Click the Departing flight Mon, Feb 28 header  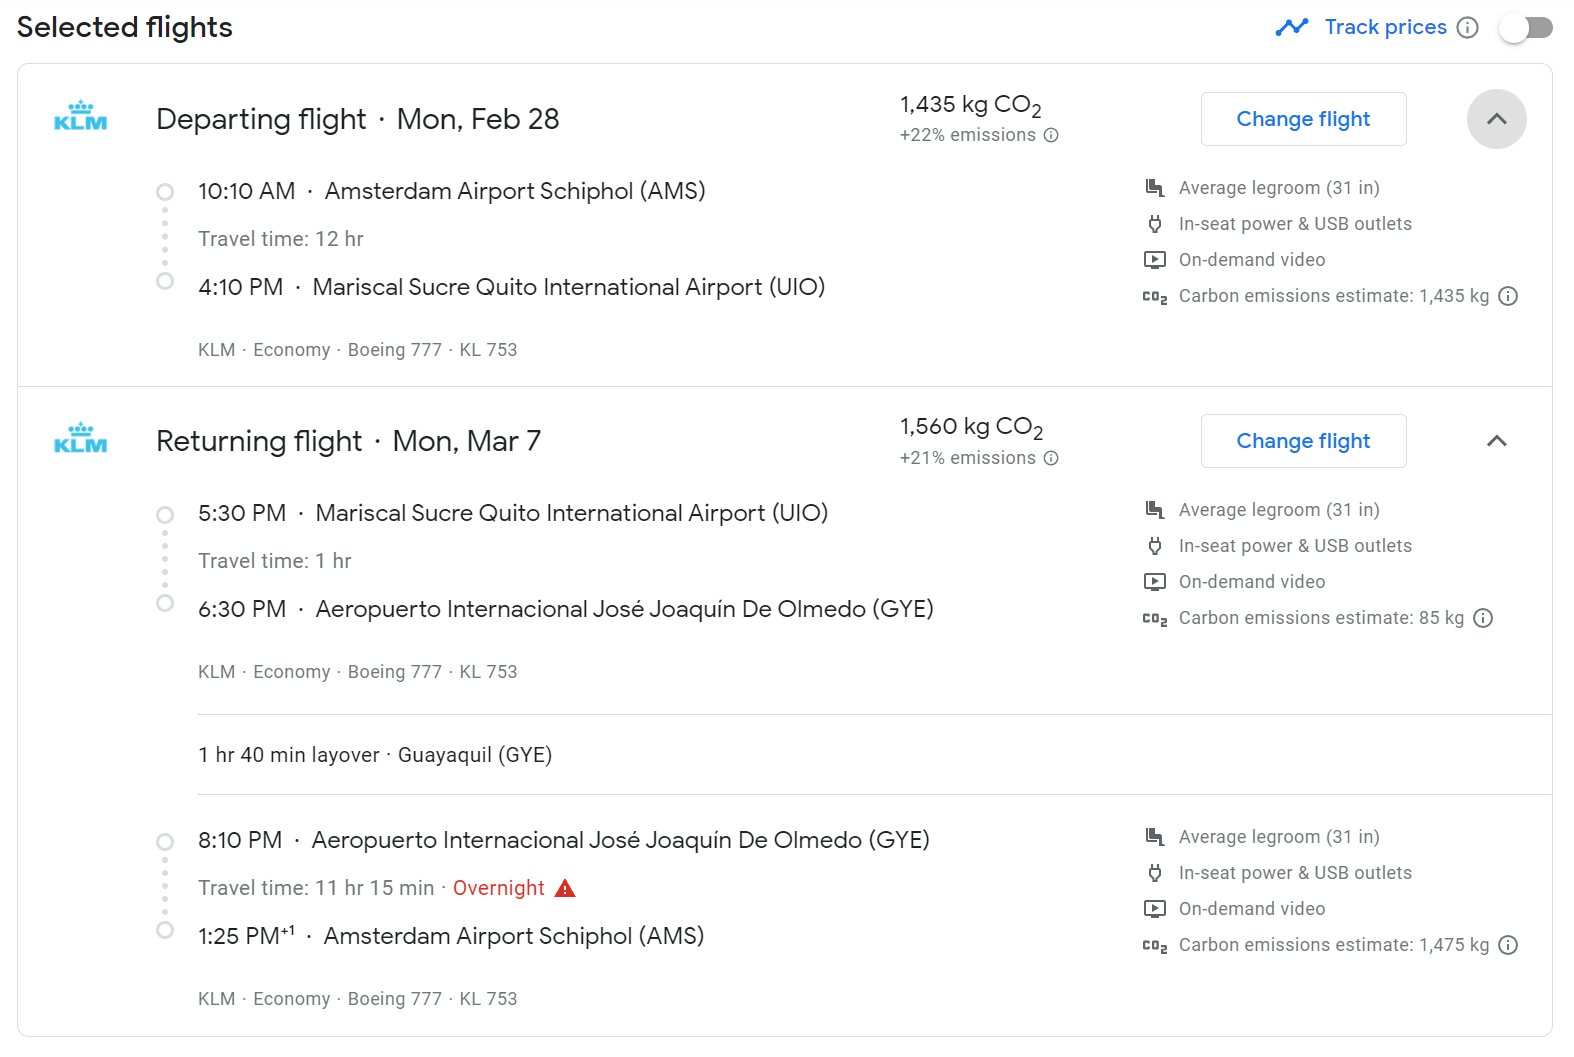(358, 119)
